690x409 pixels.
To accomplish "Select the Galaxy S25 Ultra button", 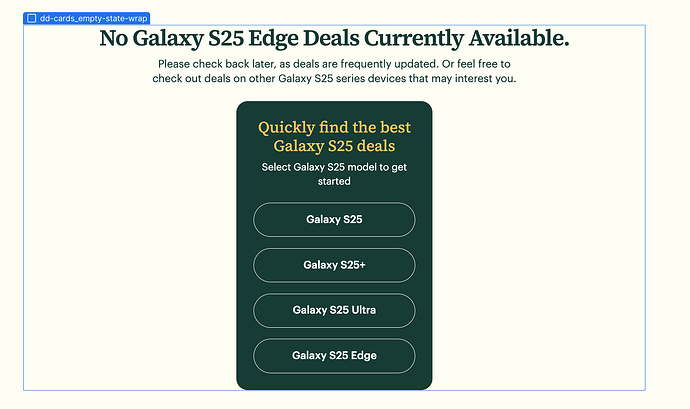I will [334, 310].
